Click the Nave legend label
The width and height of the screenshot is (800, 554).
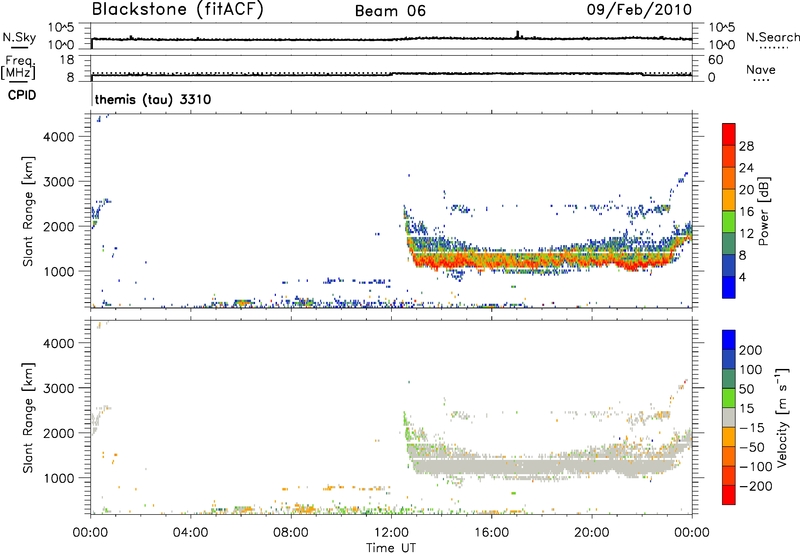761,69
